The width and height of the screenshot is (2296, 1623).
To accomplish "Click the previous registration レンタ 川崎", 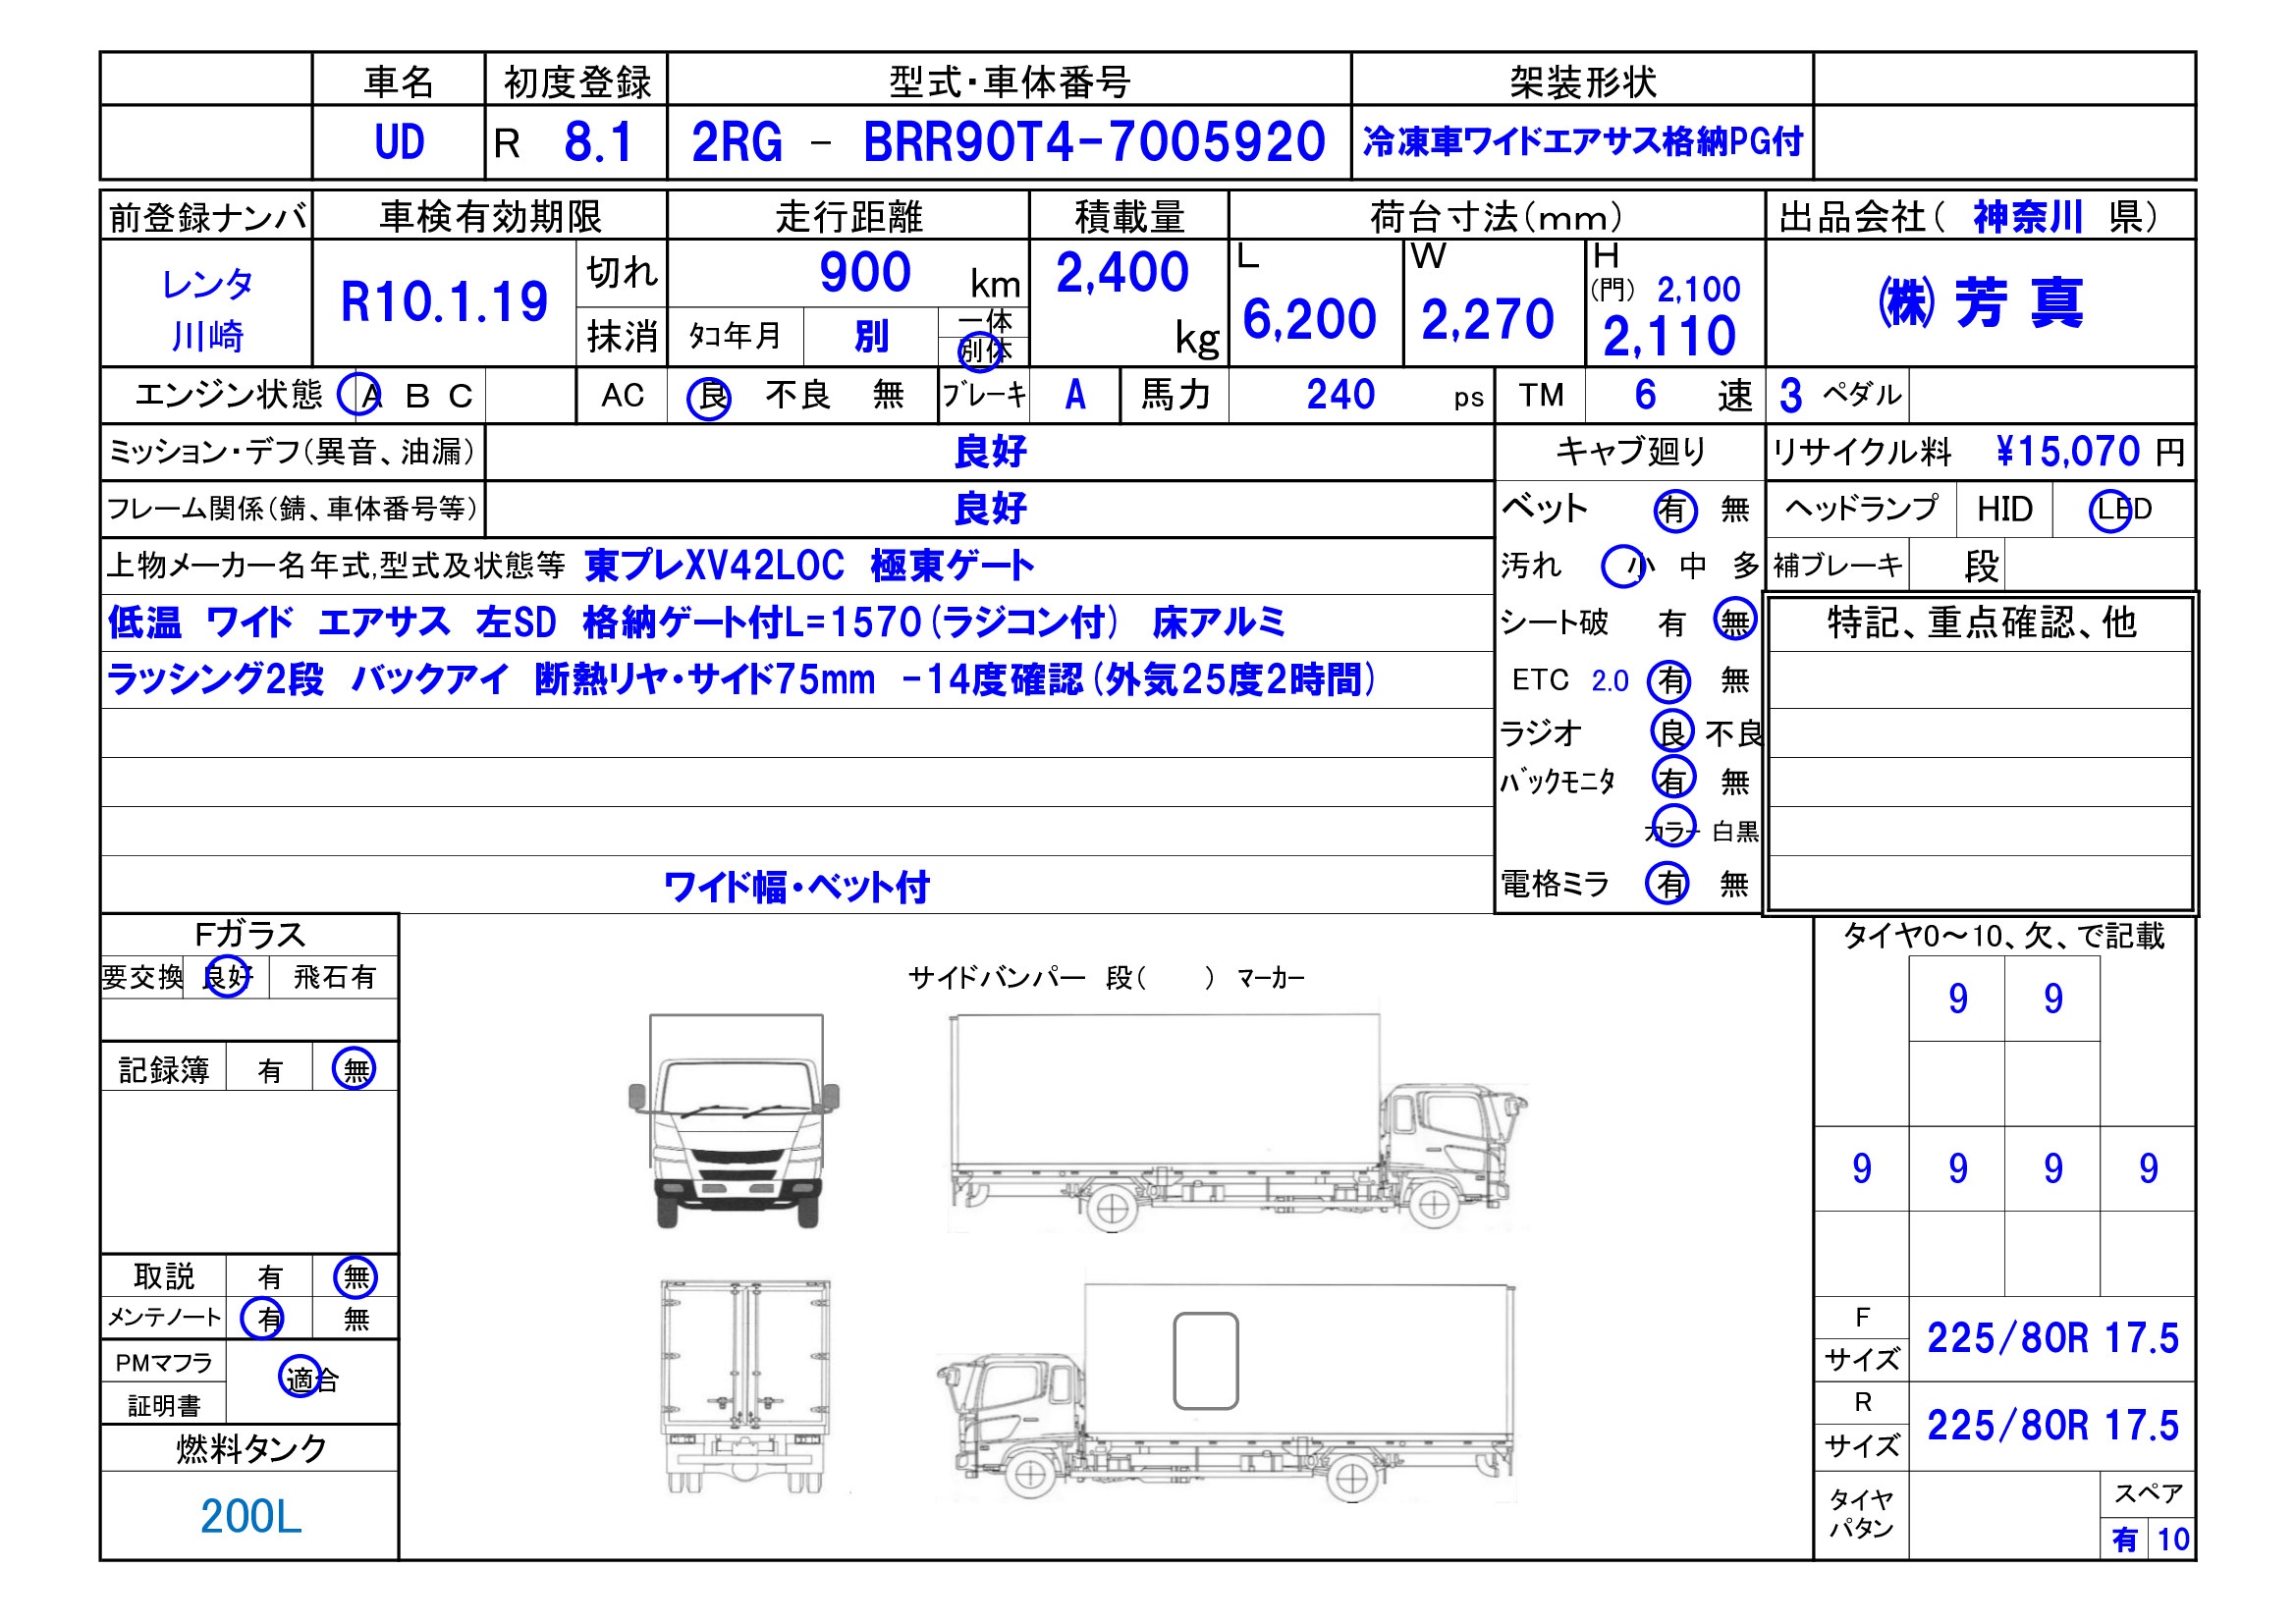I will click(x=207, y=310).
